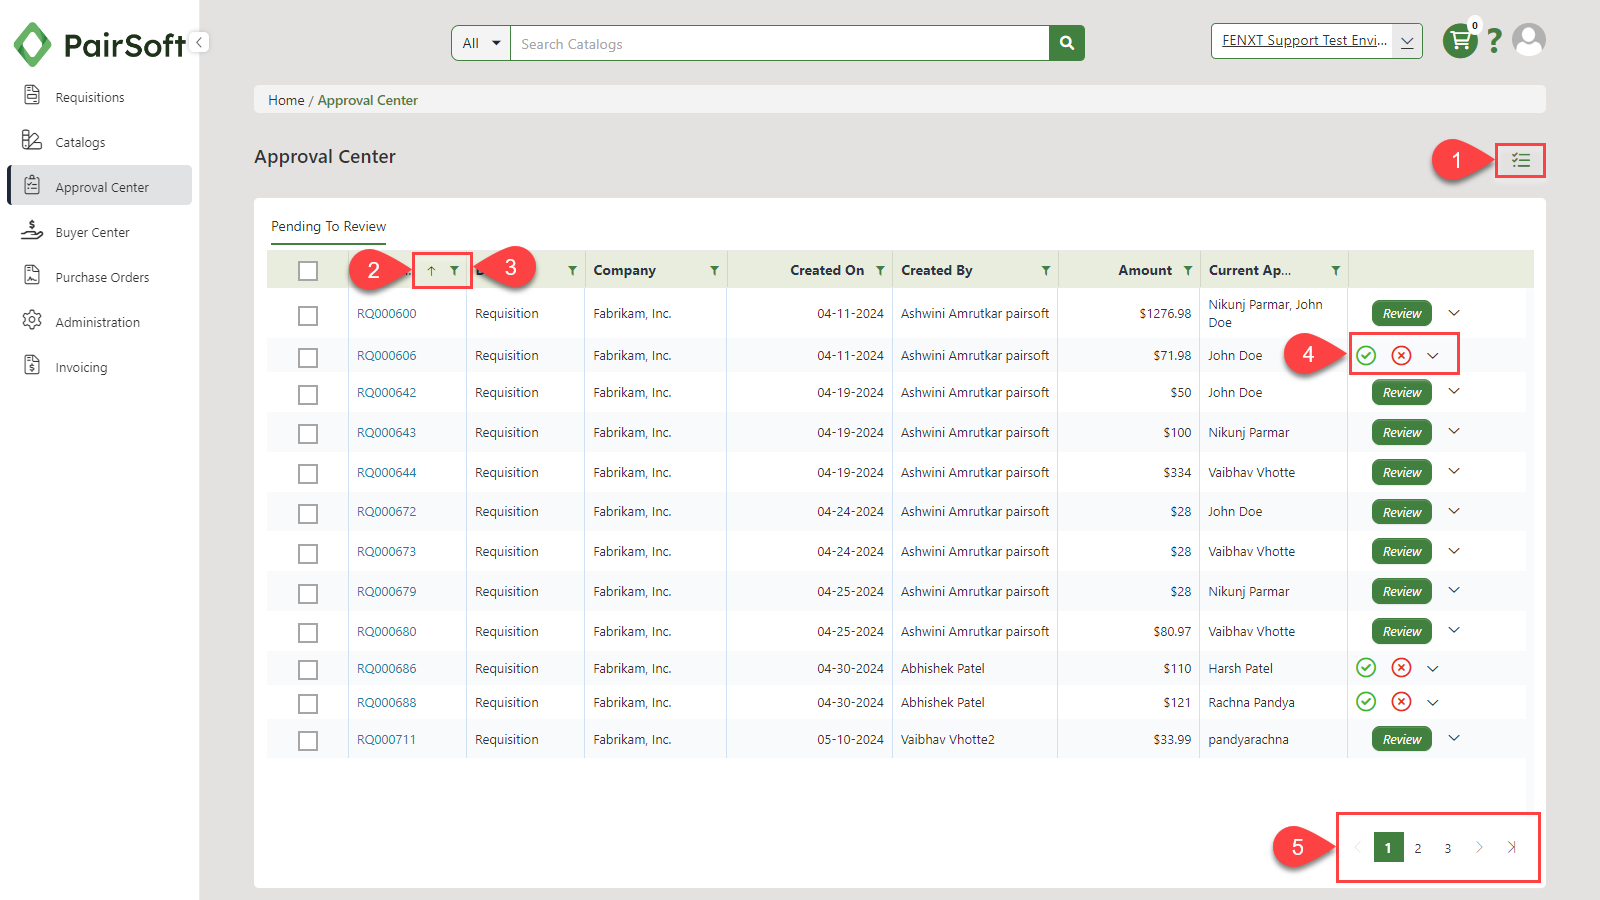1600x900 pixels.
Task: Check the box for RQ000711
Action: [x=308, y=741]
